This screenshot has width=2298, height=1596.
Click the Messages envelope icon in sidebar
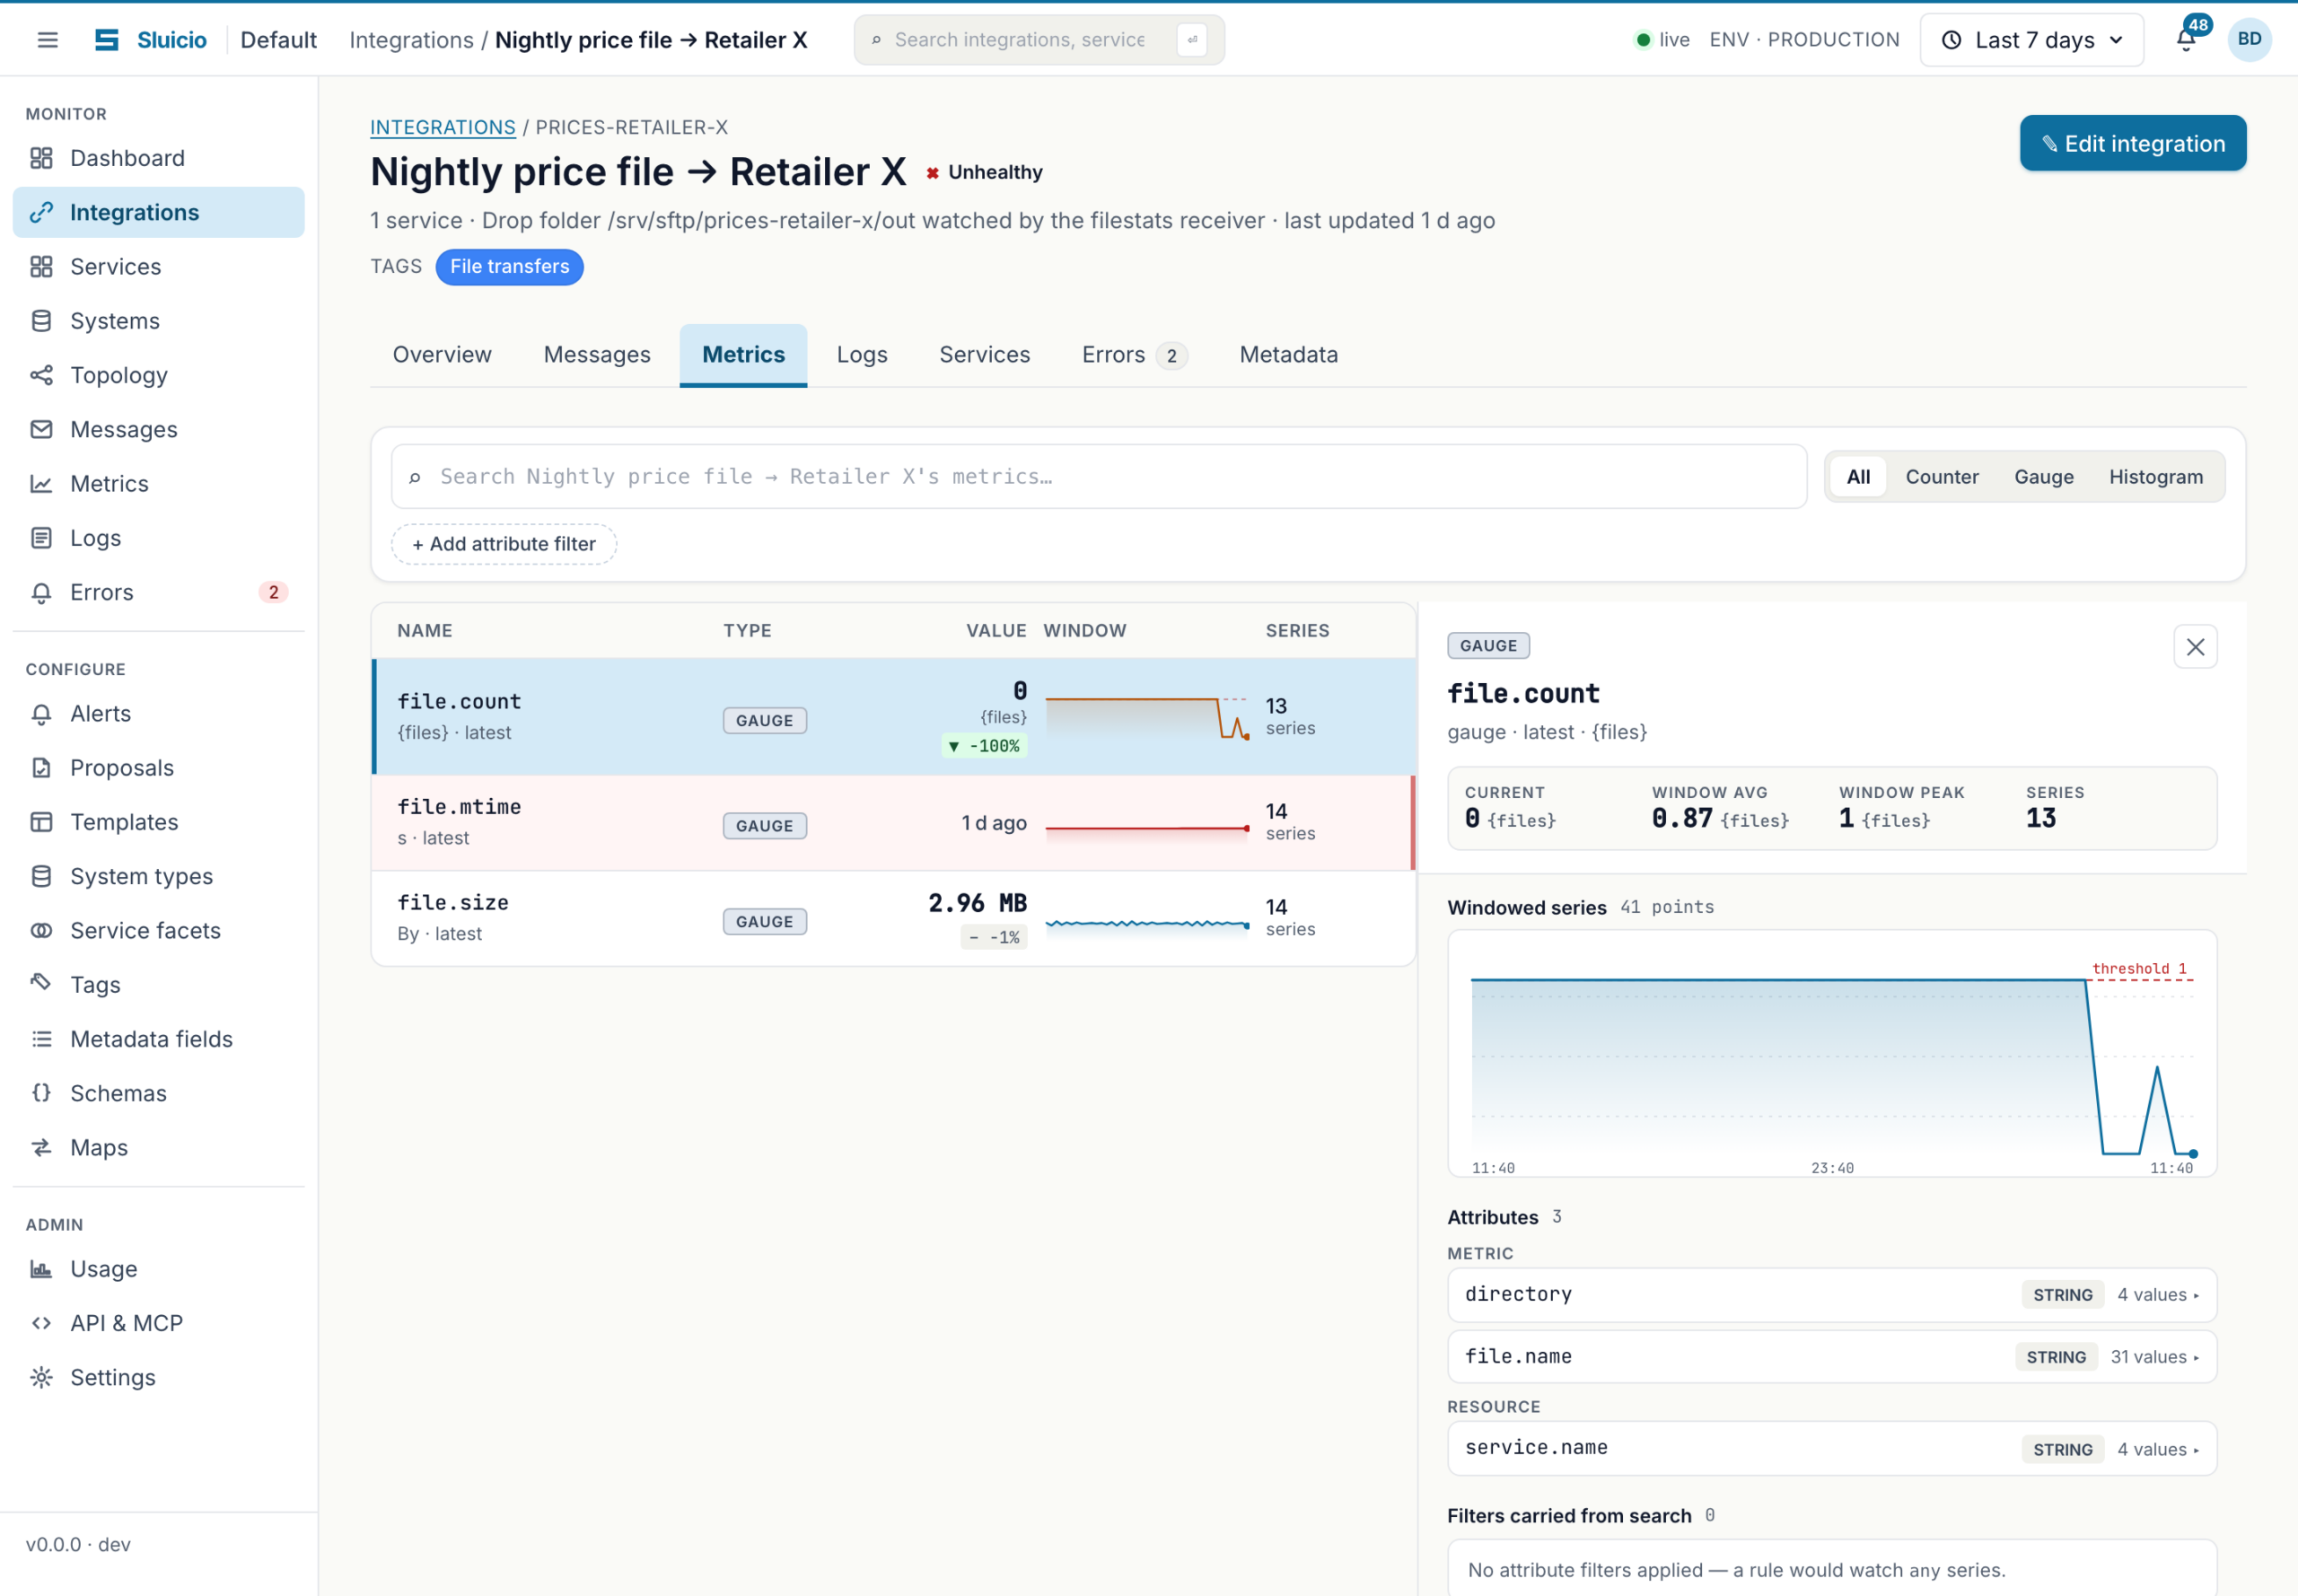(41, 429)
